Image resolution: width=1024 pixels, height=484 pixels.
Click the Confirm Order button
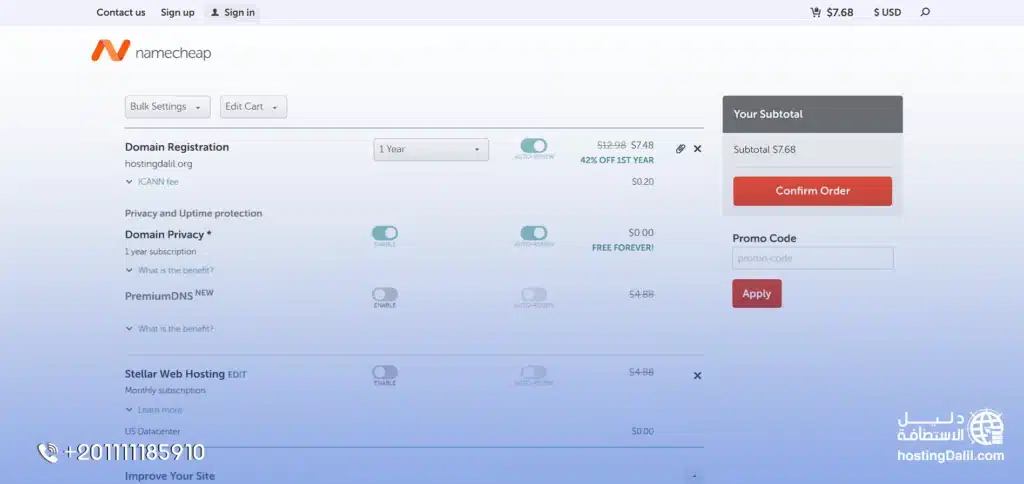pos(812,191)
